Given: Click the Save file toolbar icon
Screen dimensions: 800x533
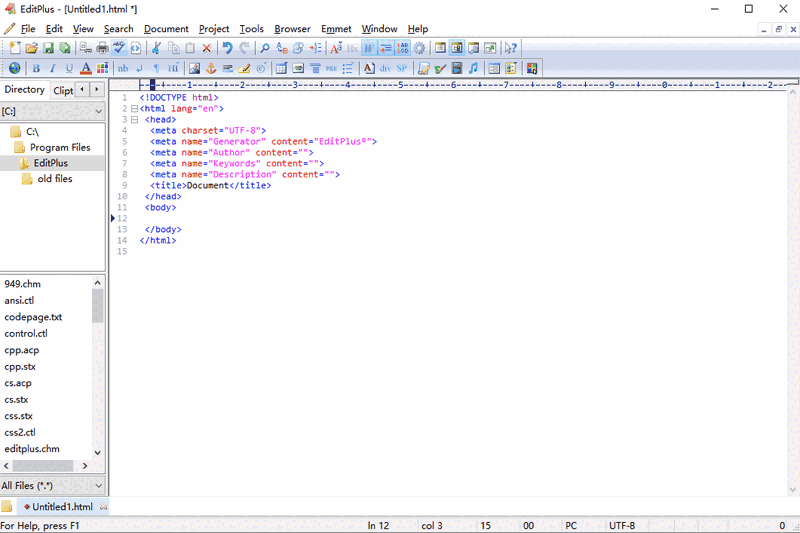Looking at the screenshot, I should tap(48, 48).
